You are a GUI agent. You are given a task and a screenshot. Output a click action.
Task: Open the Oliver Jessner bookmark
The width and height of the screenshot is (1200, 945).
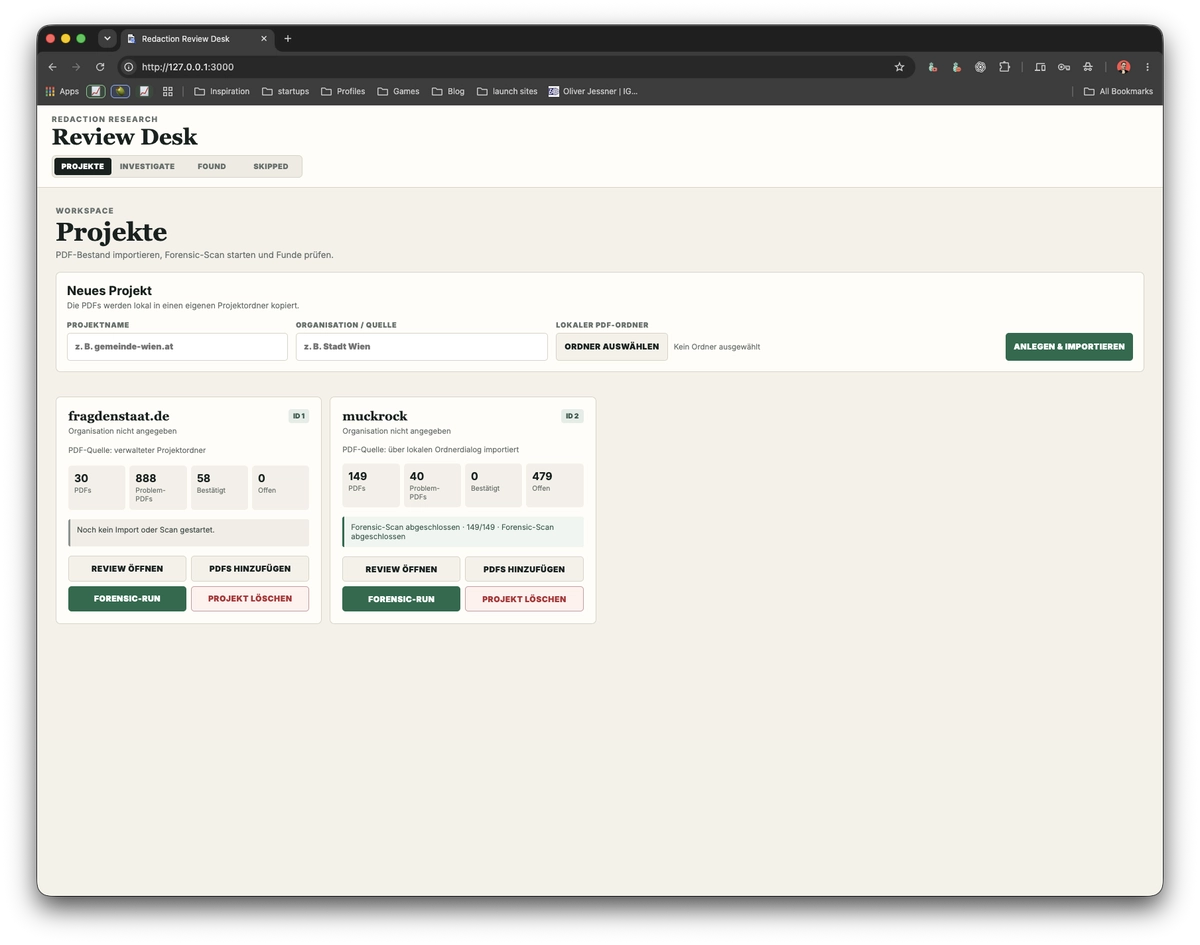(593, 91)
